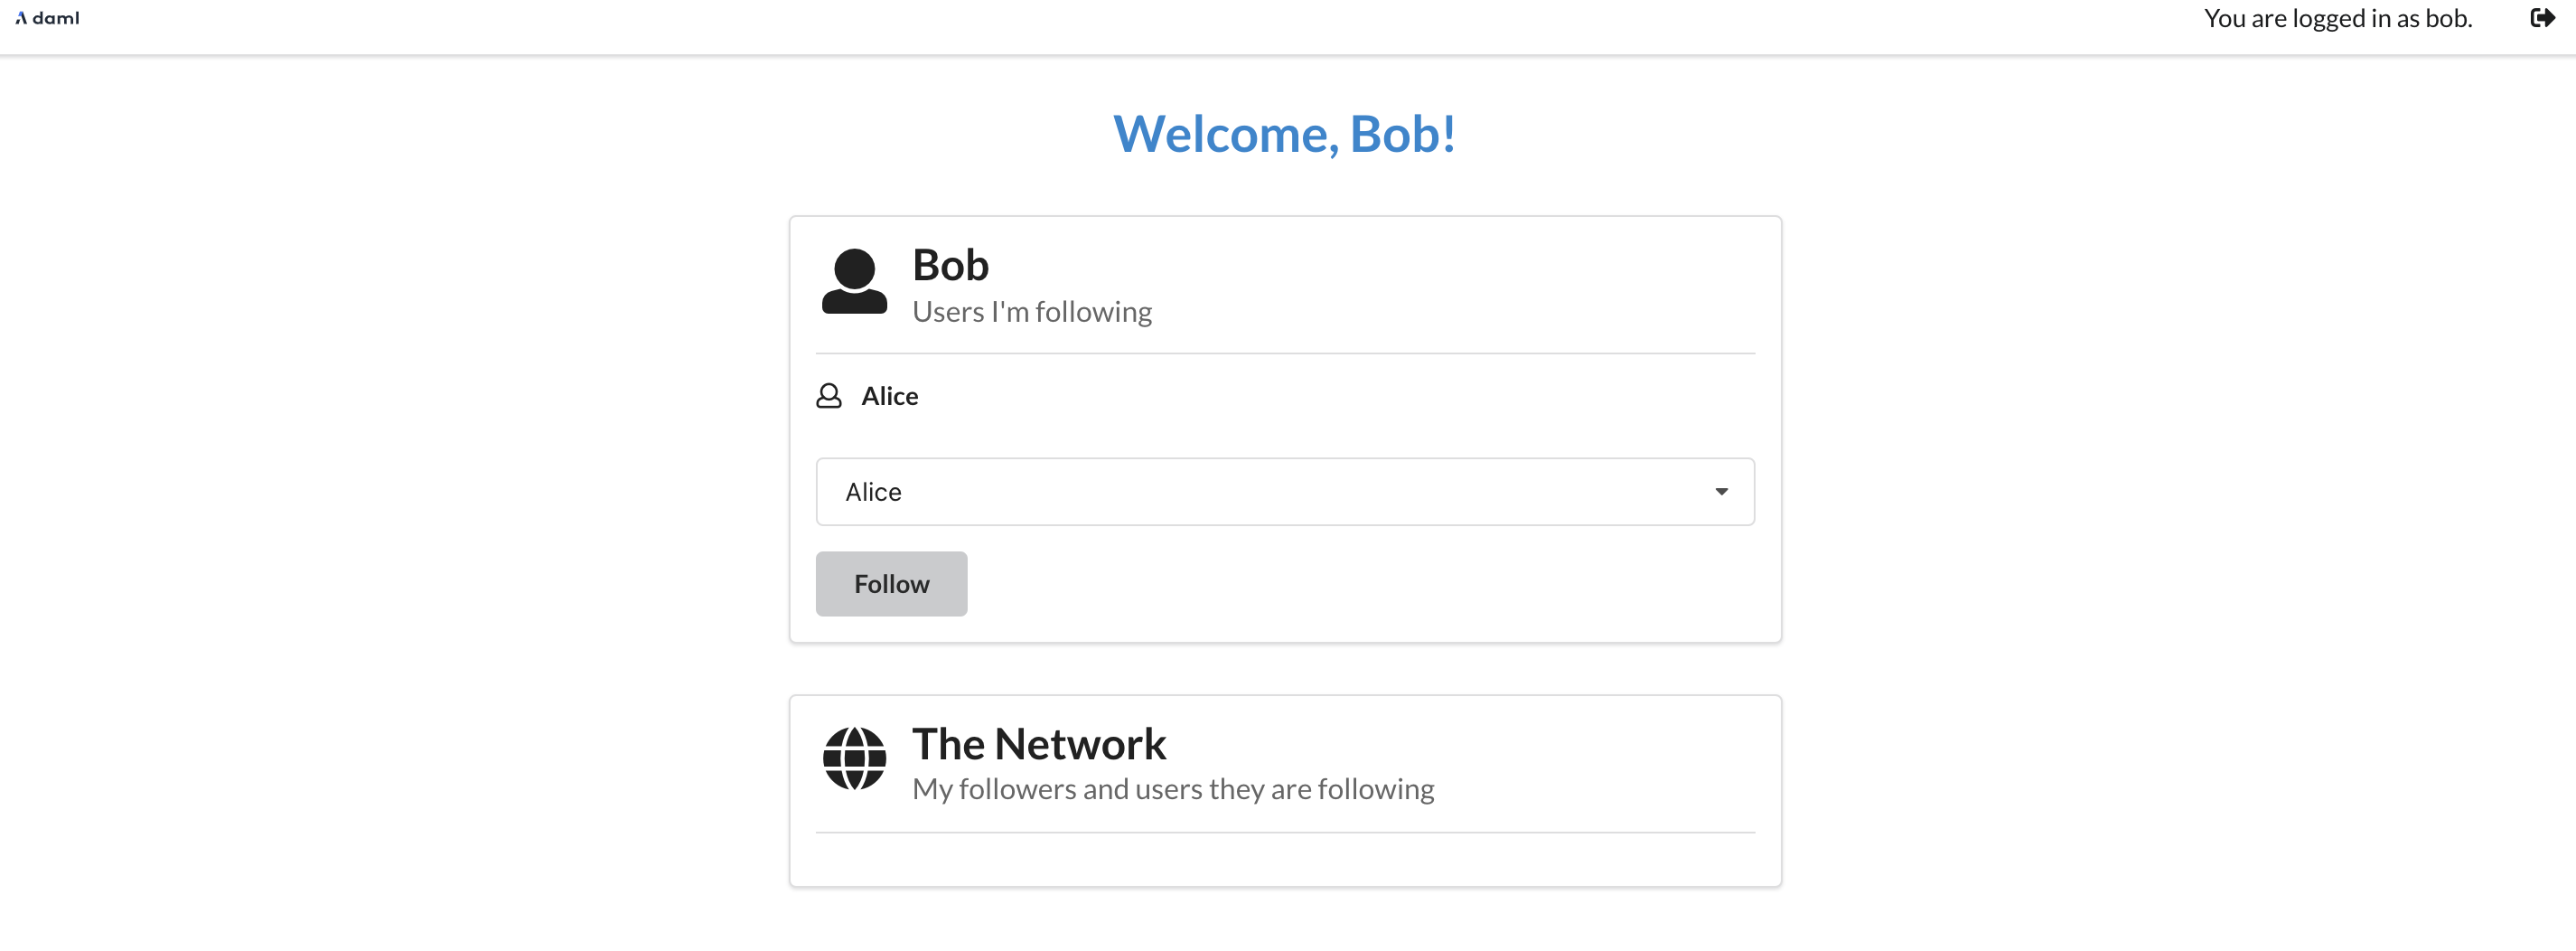Open the user selection dropdown showing Alice
Viewport: 2576px width, 951px height.
coord(1285,491)
